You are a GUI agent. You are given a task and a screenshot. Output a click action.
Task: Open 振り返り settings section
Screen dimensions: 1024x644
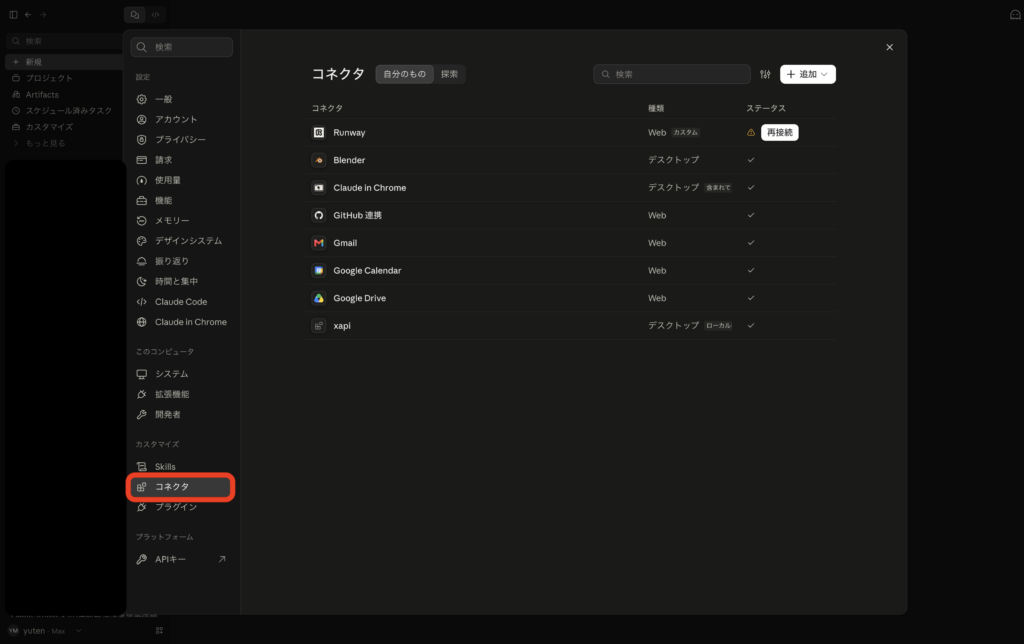click(182, 261)
